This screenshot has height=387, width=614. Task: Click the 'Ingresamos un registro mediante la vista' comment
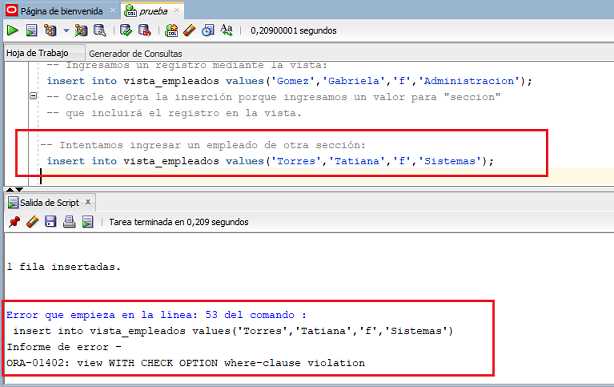tap(187, 65)
